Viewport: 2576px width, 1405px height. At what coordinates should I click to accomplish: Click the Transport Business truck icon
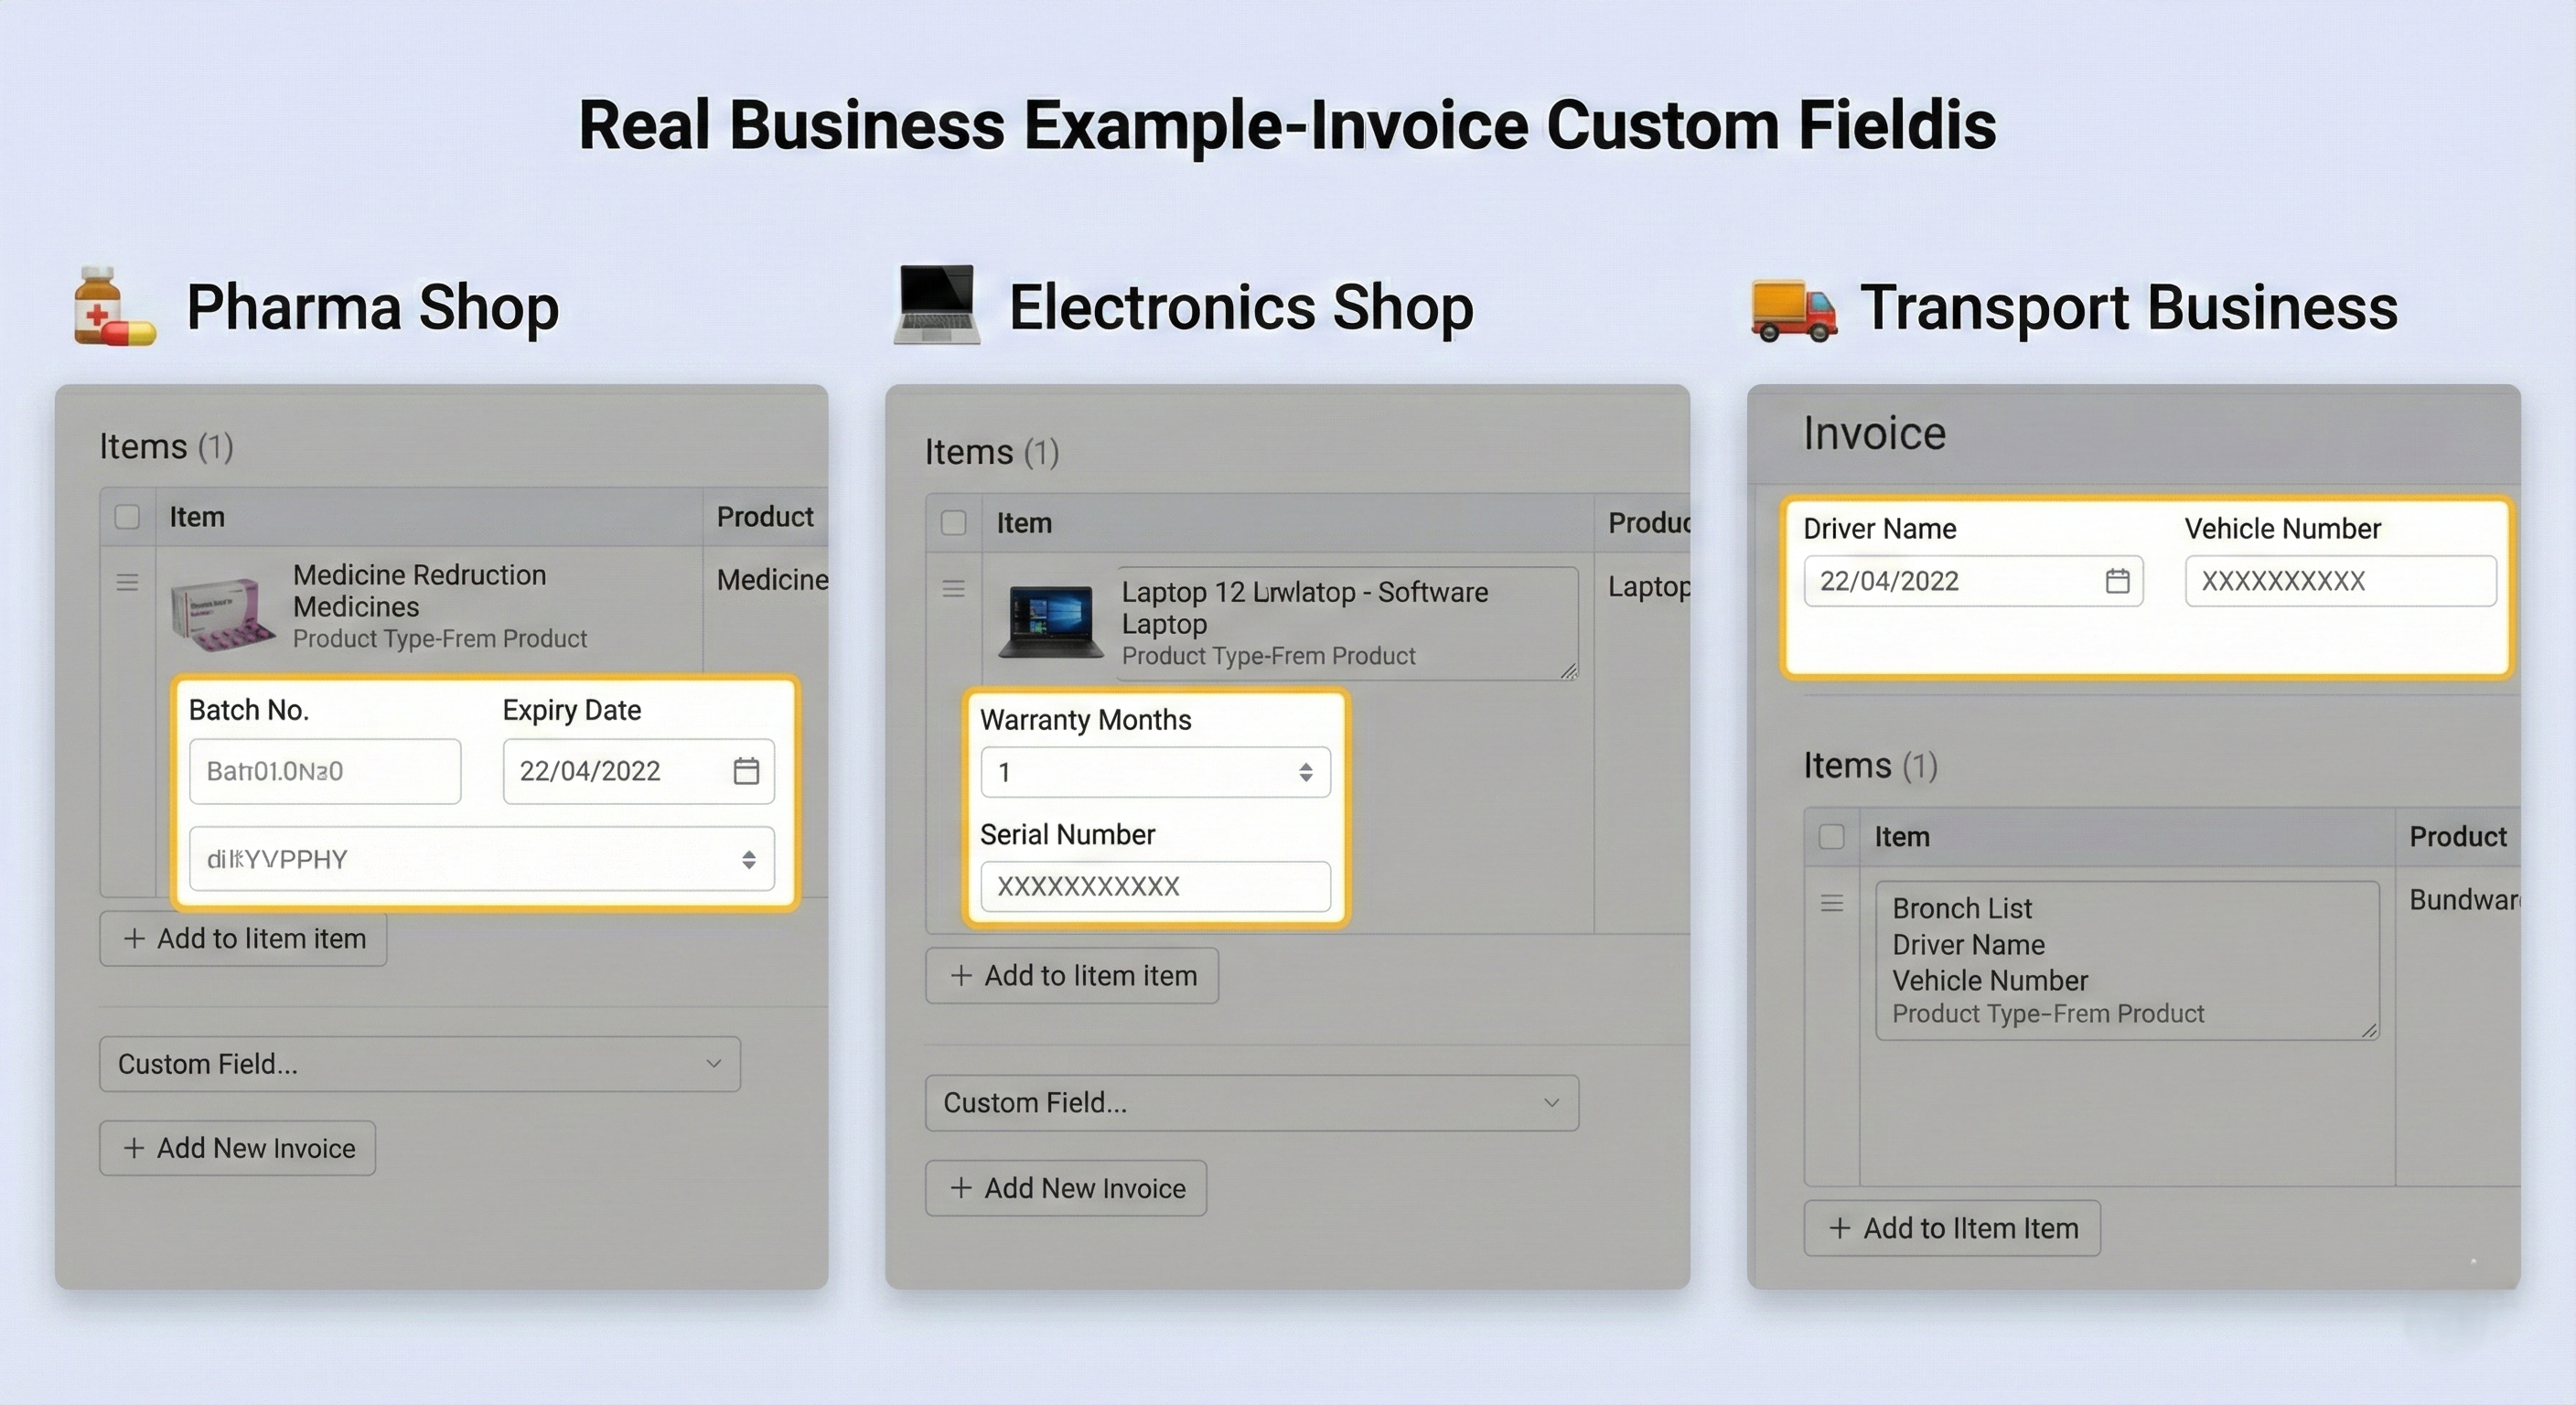pos(1792,308)
